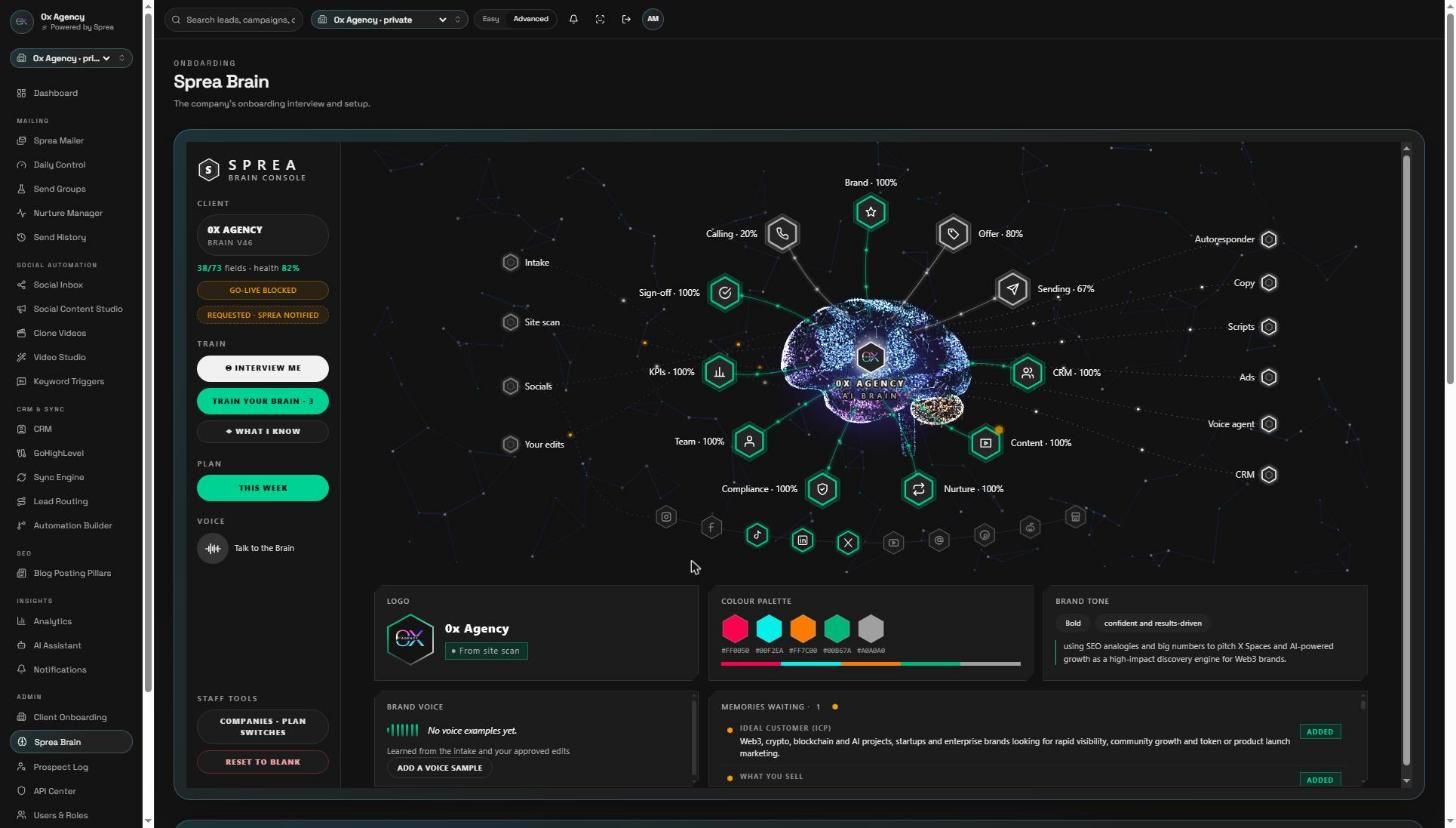This screenshot has width=1456, height=828.
Task: Select the KPIs 100% chart node
Action: pos(719,372)
